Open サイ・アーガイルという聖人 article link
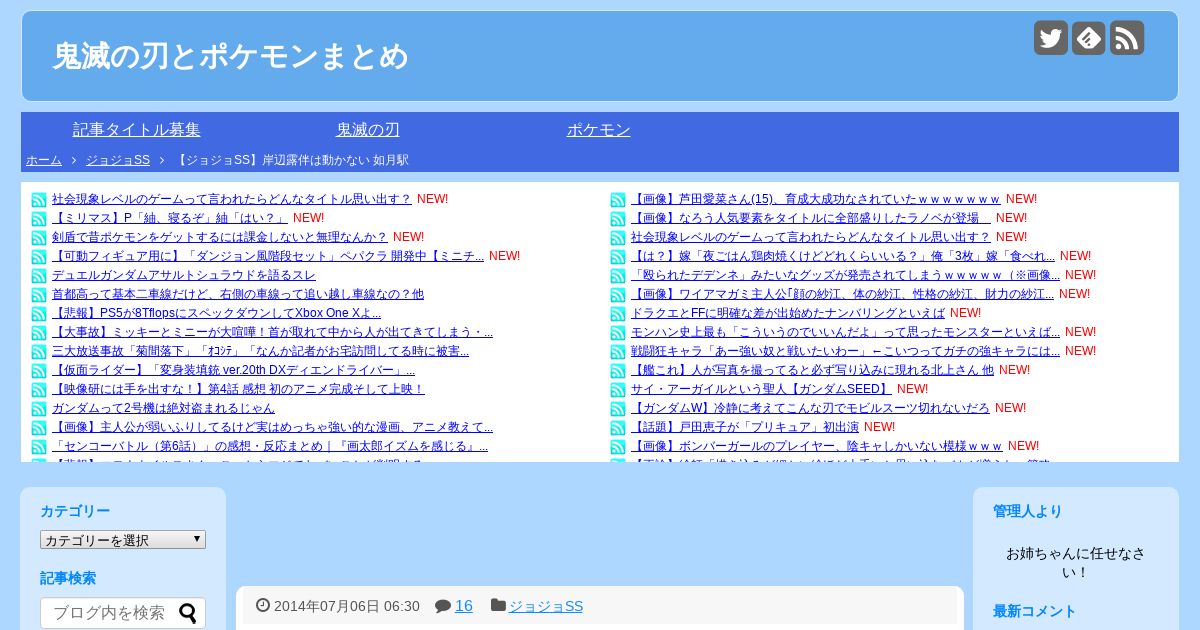Image resolution: width=1200 pixels, height=630 pixels. (x=761, y=389)
